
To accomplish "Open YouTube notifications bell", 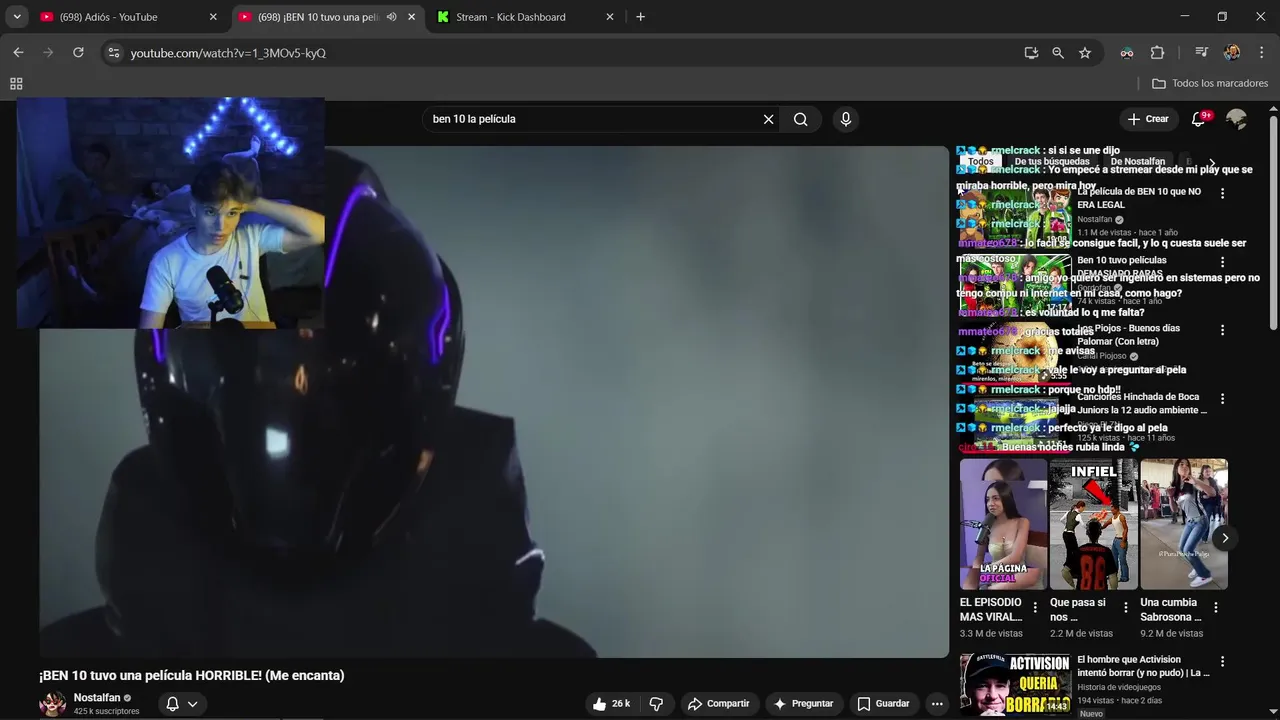I will point(1198,119).
